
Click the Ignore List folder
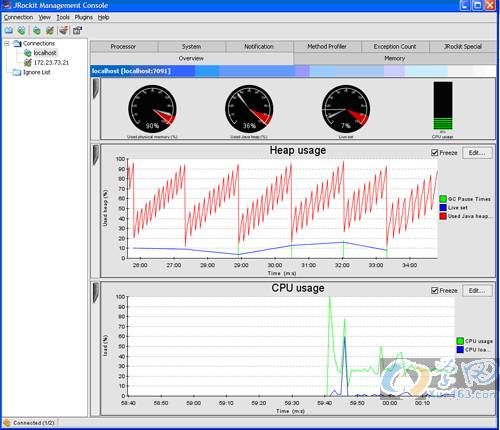(37, 72)
